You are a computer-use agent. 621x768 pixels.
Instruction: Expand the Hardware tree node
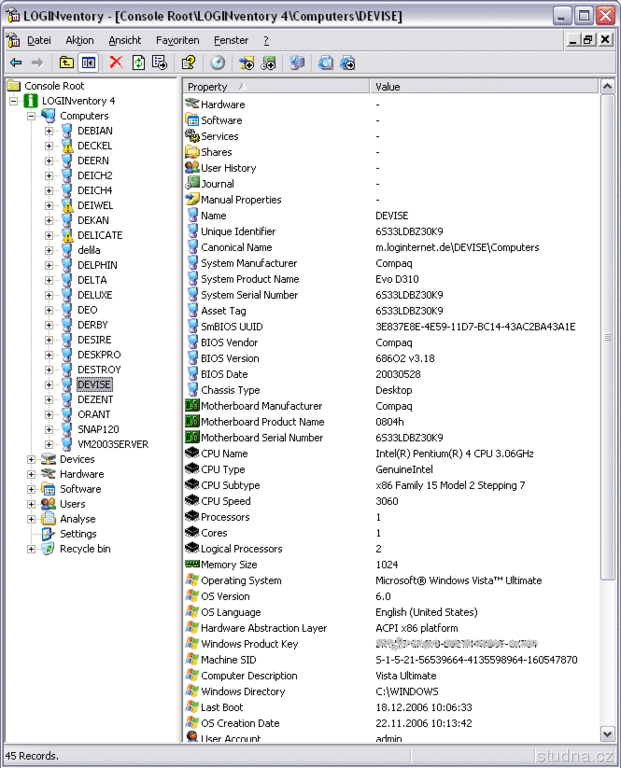pos(31,474)
